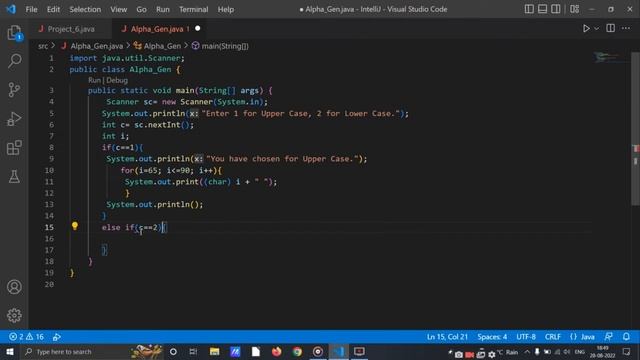Viewport: 640px width, 360px height.
Task: Open the Run and Debug view
Action: (14, 119)
